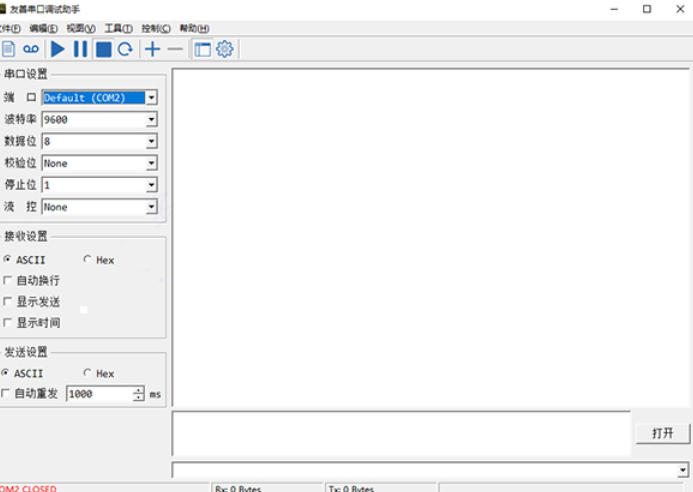Open the 端口 Default (COM2) dropdown
The width and height of the screenshot is (693, 492).
click(151, 98)
